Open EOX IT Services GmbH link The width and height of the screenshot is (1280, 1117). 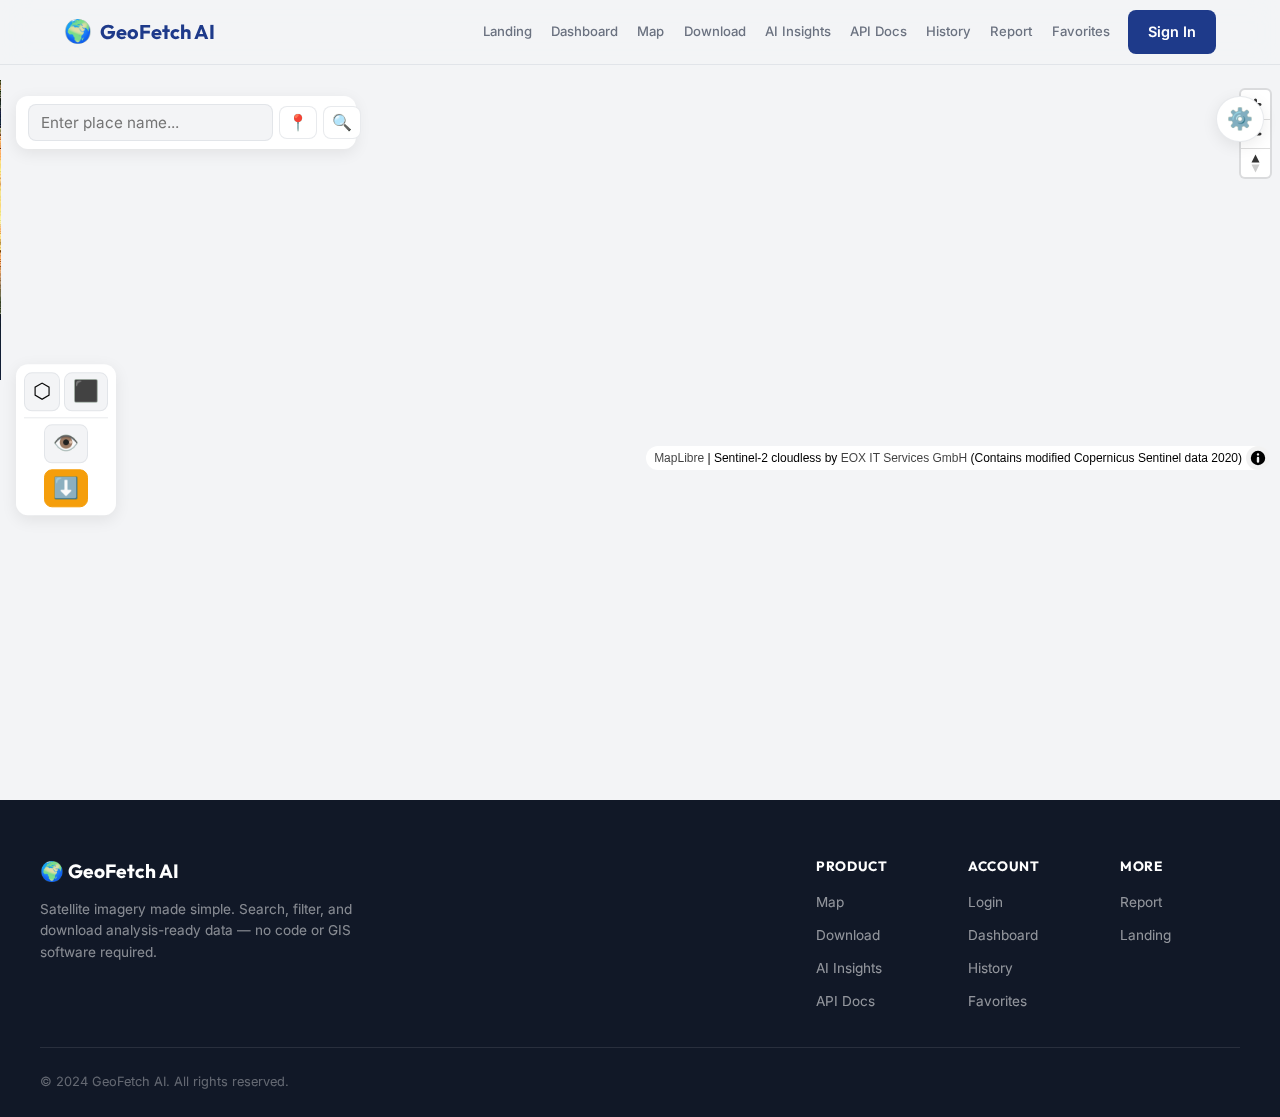pos(904,458)
